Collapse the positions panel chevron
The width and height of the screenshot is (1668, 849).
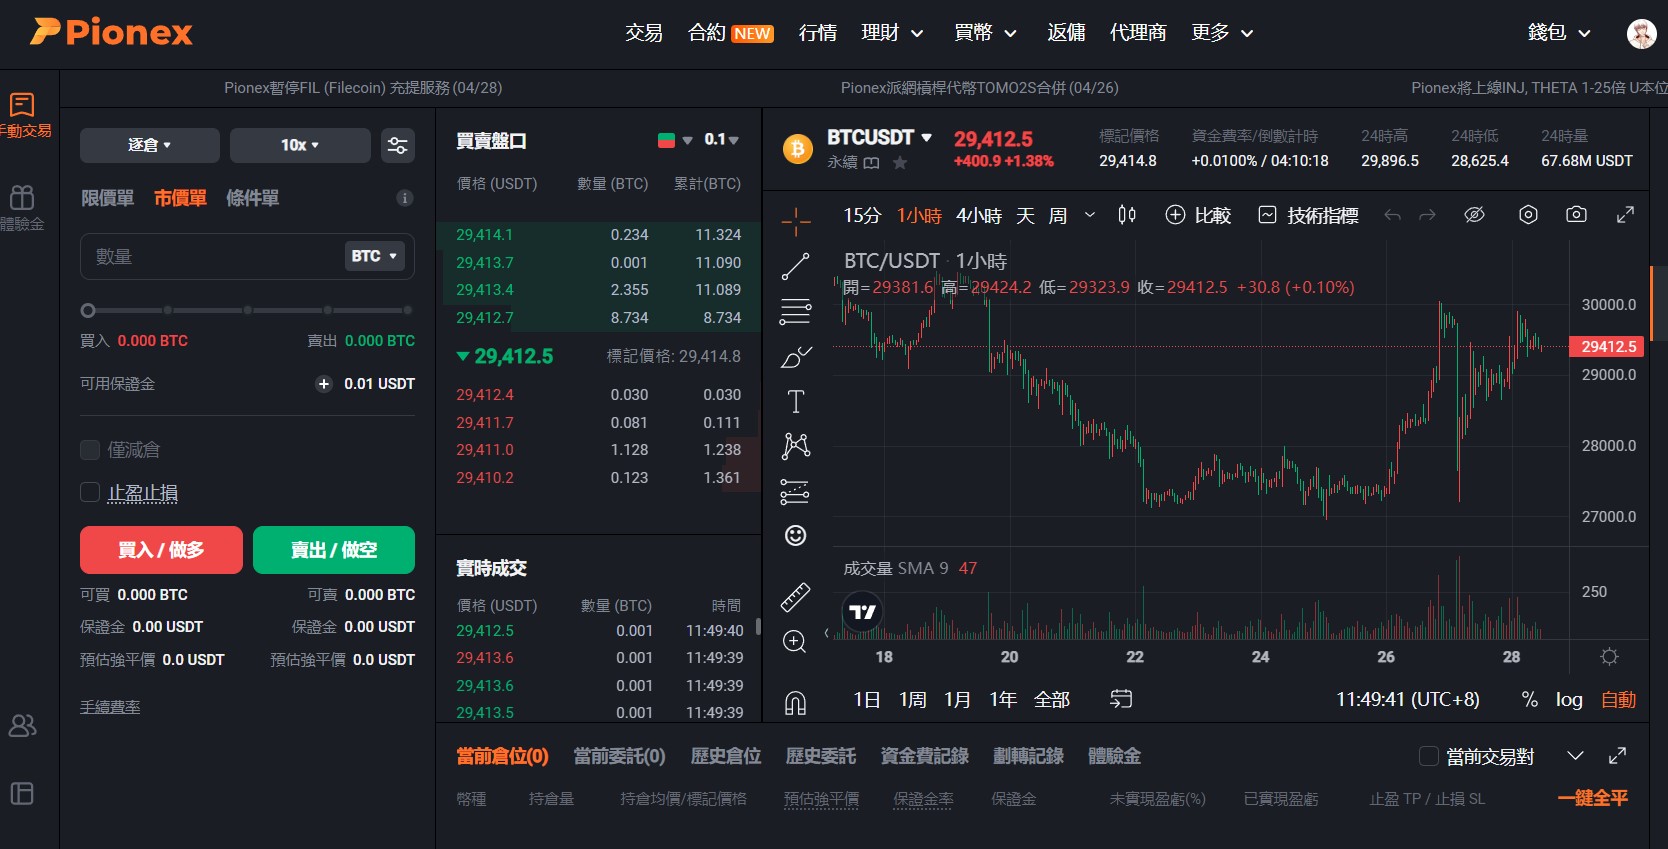[x=1575, y=756]
